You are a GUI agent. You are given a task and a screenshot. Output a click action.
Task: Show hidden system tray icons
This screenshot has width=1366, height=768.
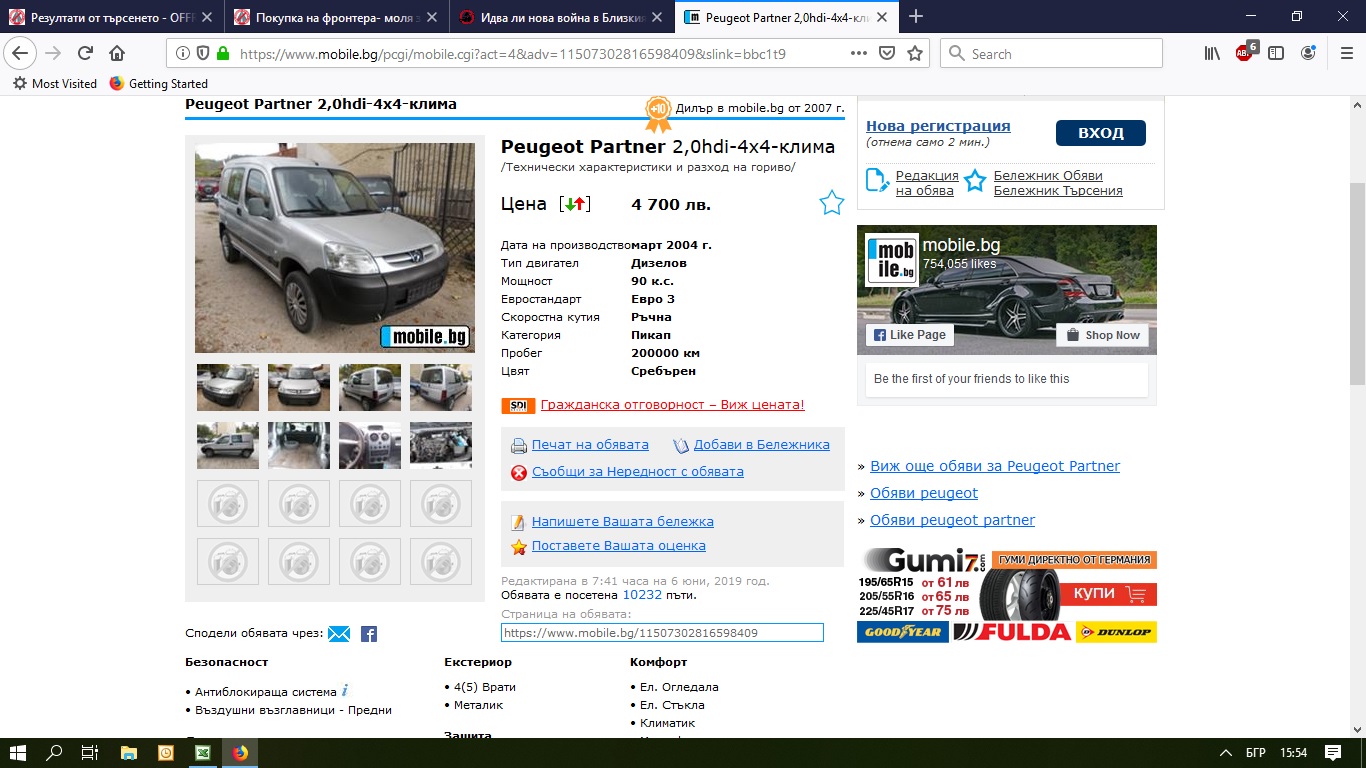[1226, 753]
